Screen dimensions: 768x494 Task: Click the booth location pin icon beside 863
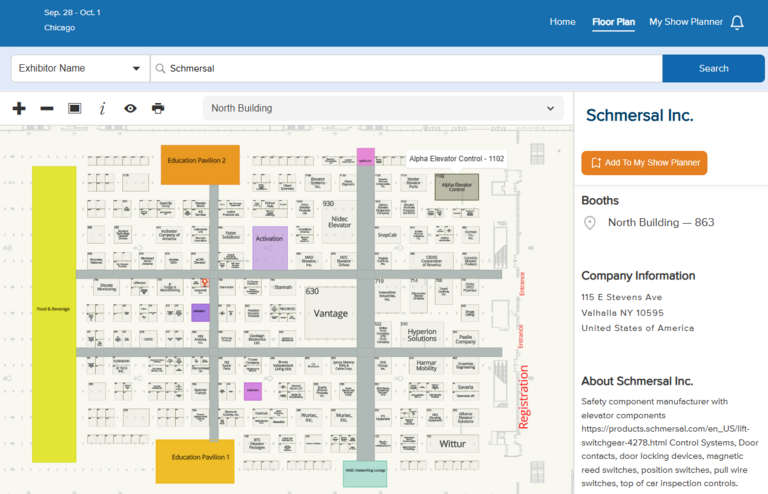[590, 223]
